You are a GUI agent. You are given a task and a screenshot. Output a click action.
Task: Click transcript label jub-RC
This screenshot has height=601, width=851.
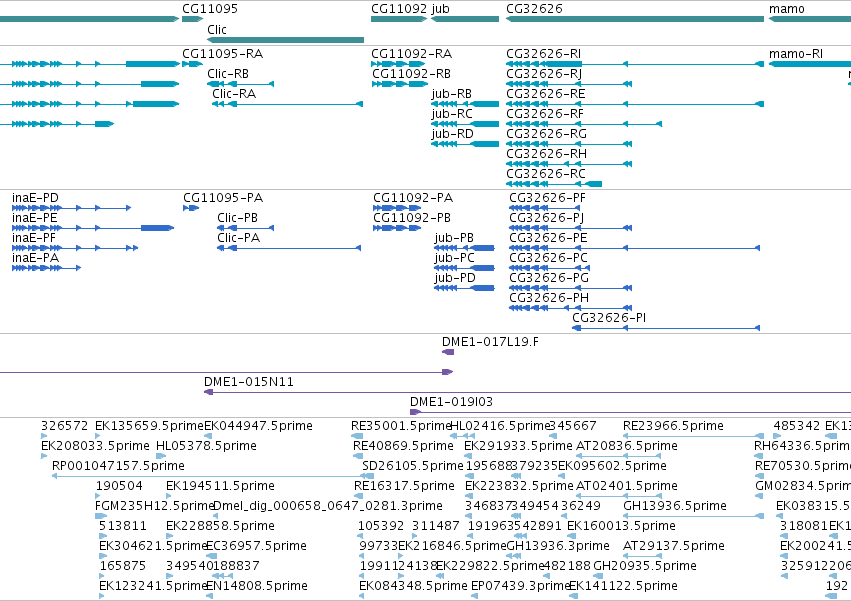pos(452,114)
